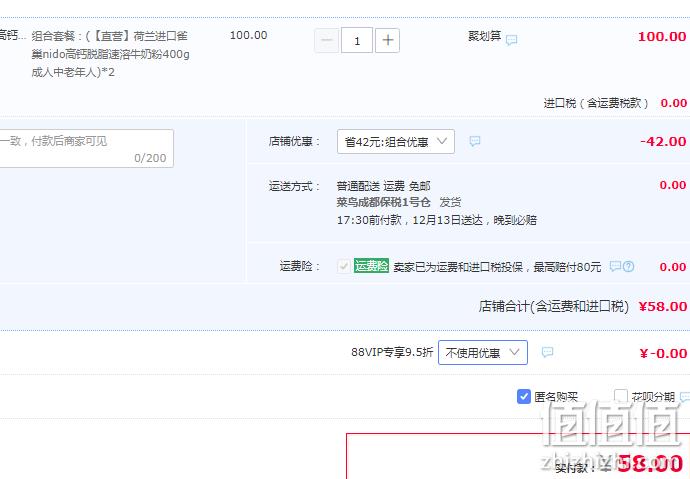
Task: Increase quantity with the plus button
Action: click(x=387, y=40)
